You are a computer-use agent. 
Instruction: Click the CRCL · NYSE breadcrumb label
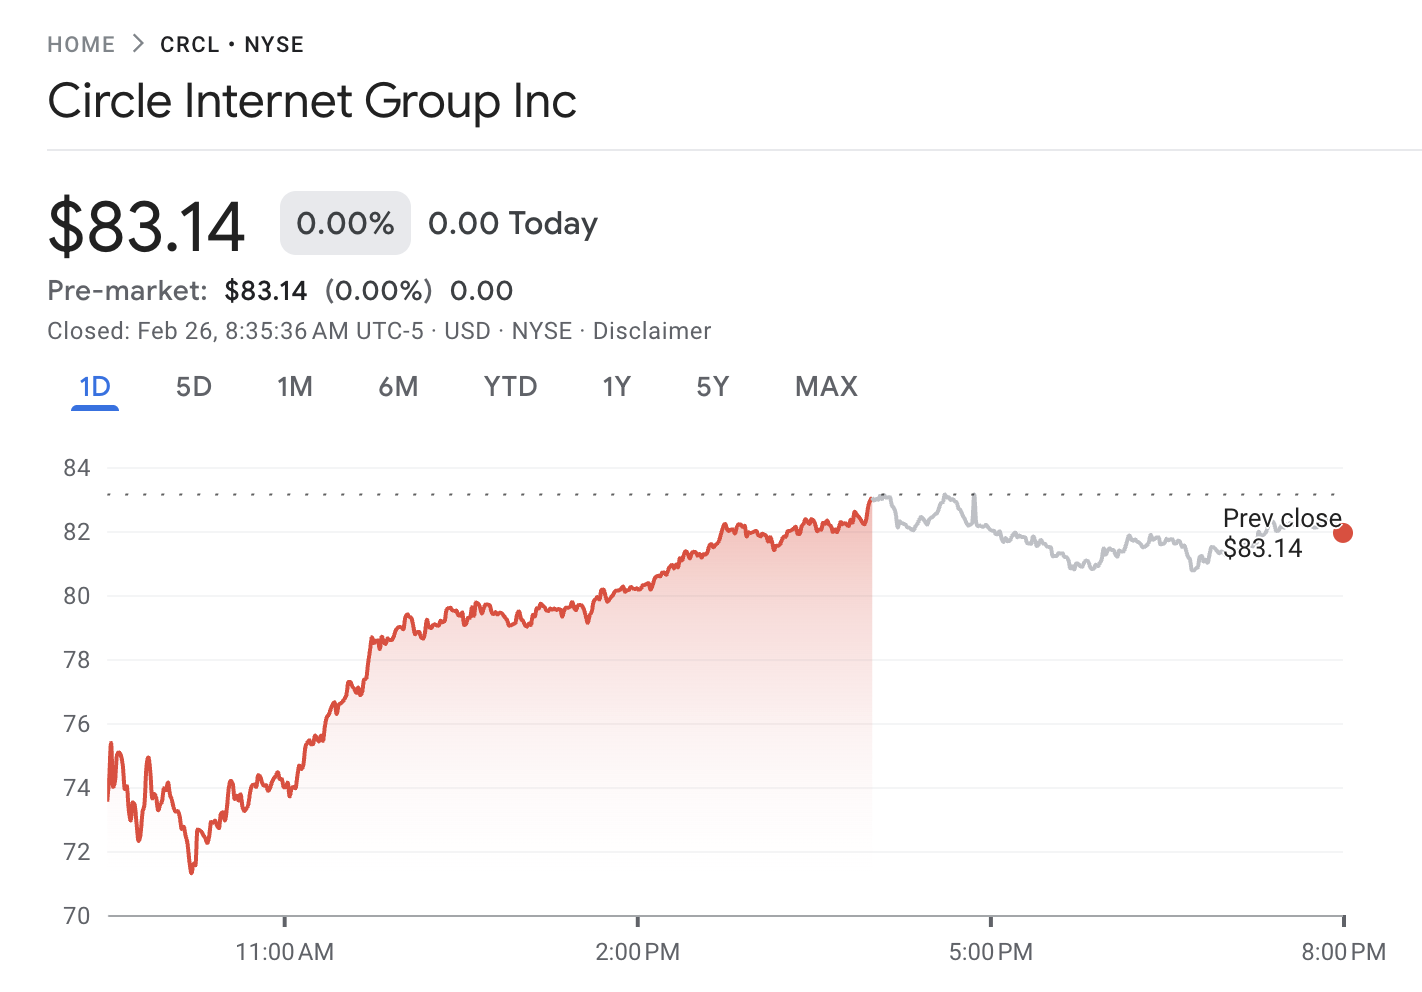232,44
